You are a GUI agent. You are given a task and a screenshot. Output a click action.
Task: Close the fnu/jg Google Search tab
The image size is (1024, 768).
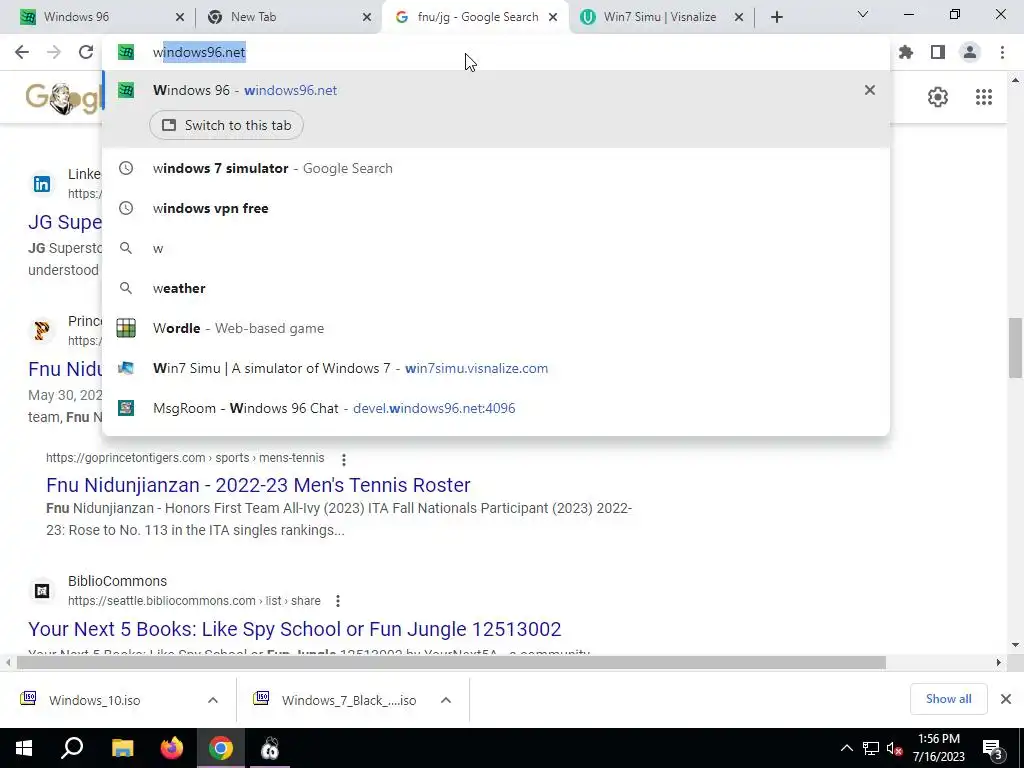point(553,17)
